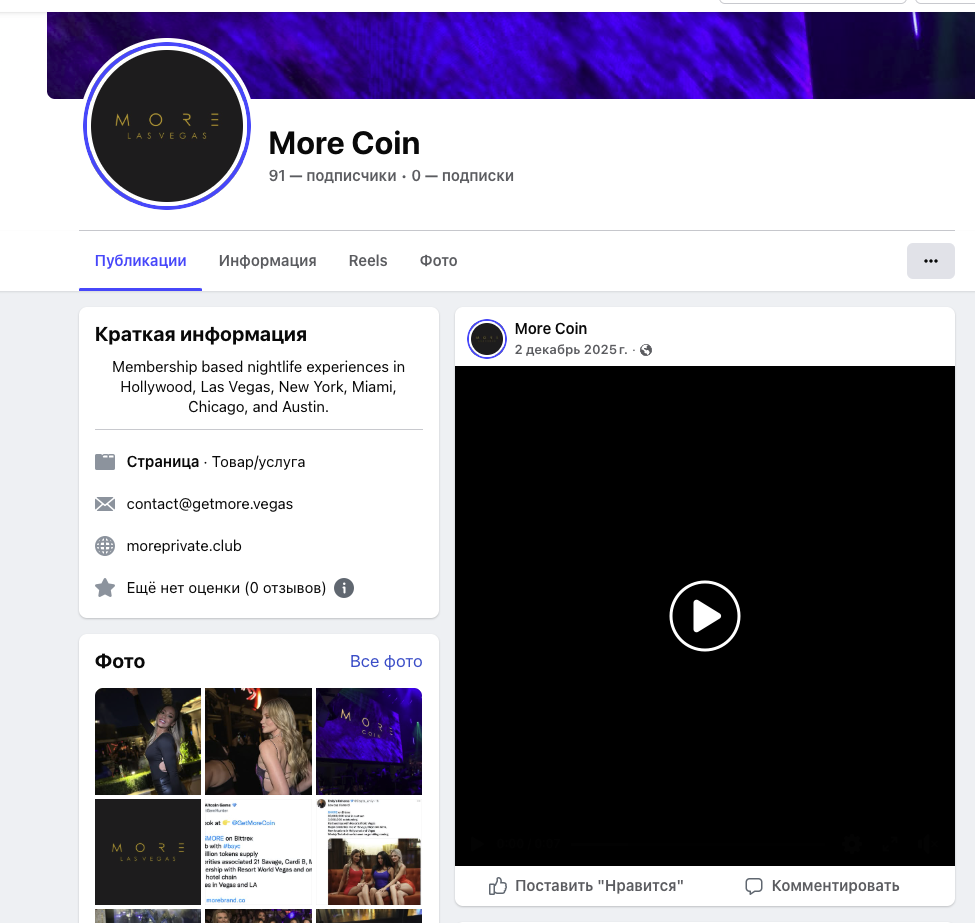Enter fullscreen mode on the video player
Viewport: 975px width, 923px height.
pyautogui.click(x=889, y=843)
